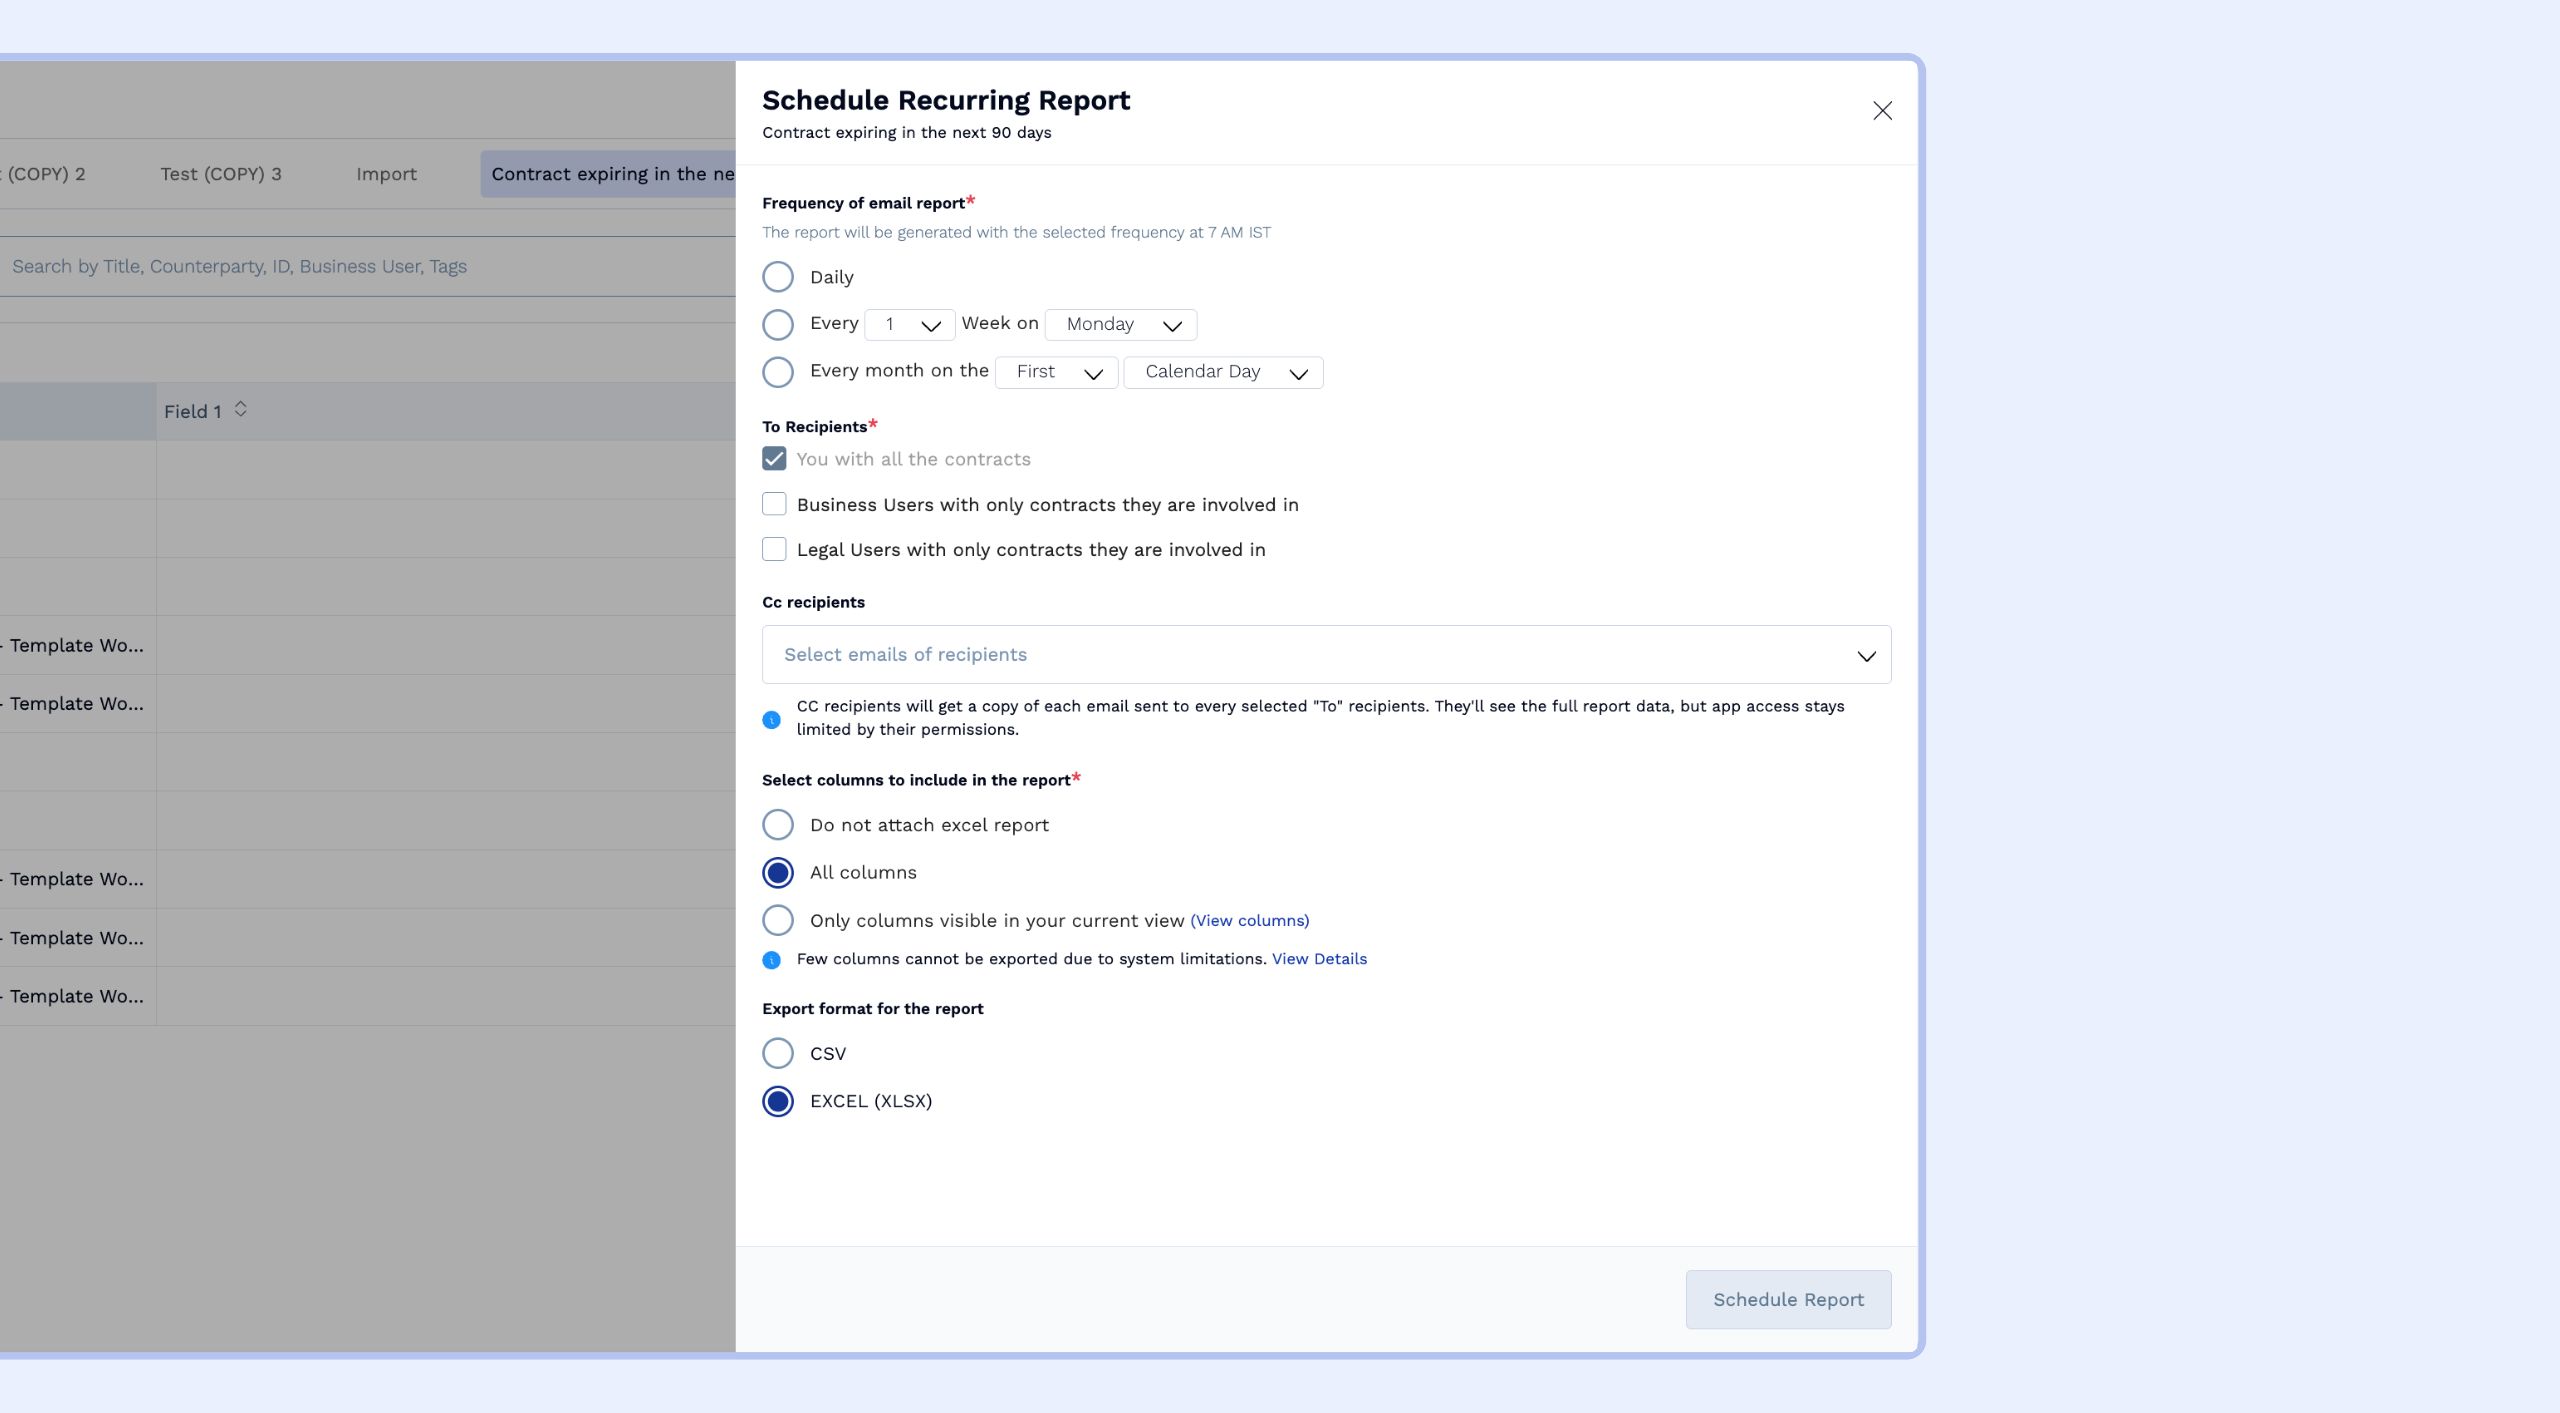
Task: Switch to Contract expiring tab
Action: (x=609, y=174)
